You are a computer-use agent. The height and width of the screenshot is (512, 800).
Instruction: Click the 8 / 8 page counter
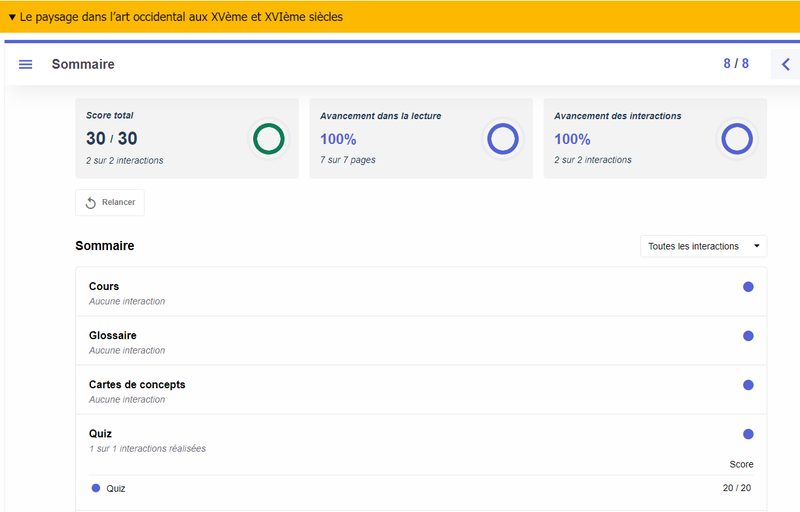click(x=736, y=64)
